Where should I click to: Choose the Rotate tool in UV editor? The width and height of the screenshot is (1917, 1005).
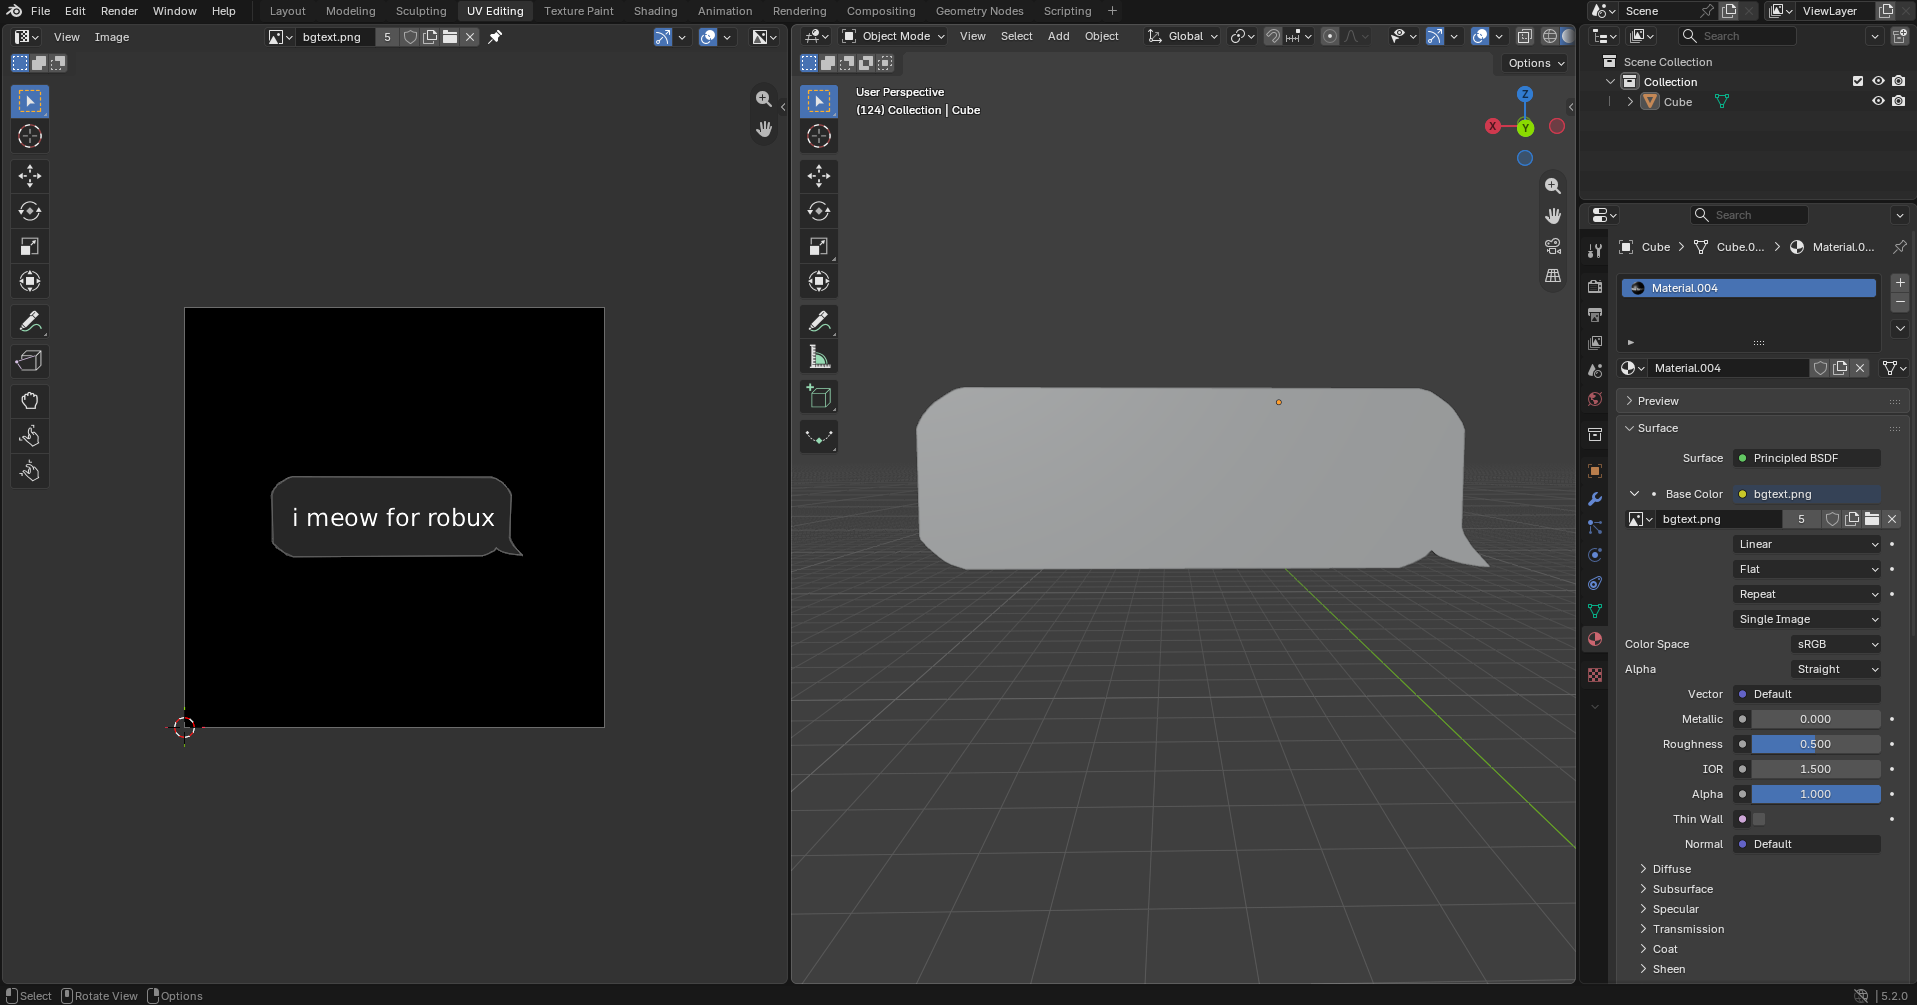tap(30, 211)
